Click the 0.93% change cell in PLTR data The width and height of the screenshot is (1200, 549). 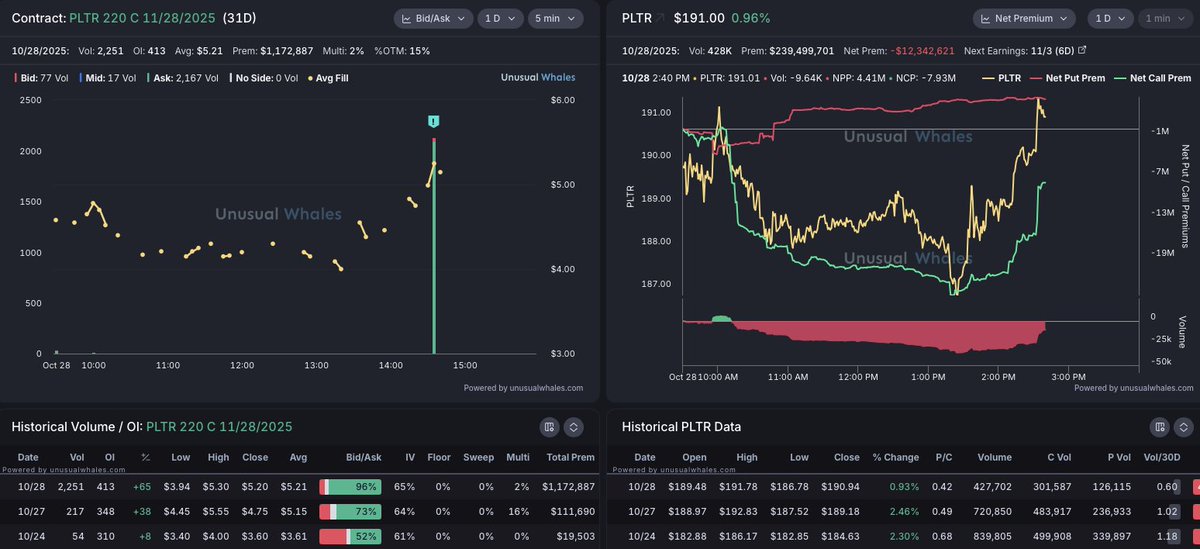(903, 487)
